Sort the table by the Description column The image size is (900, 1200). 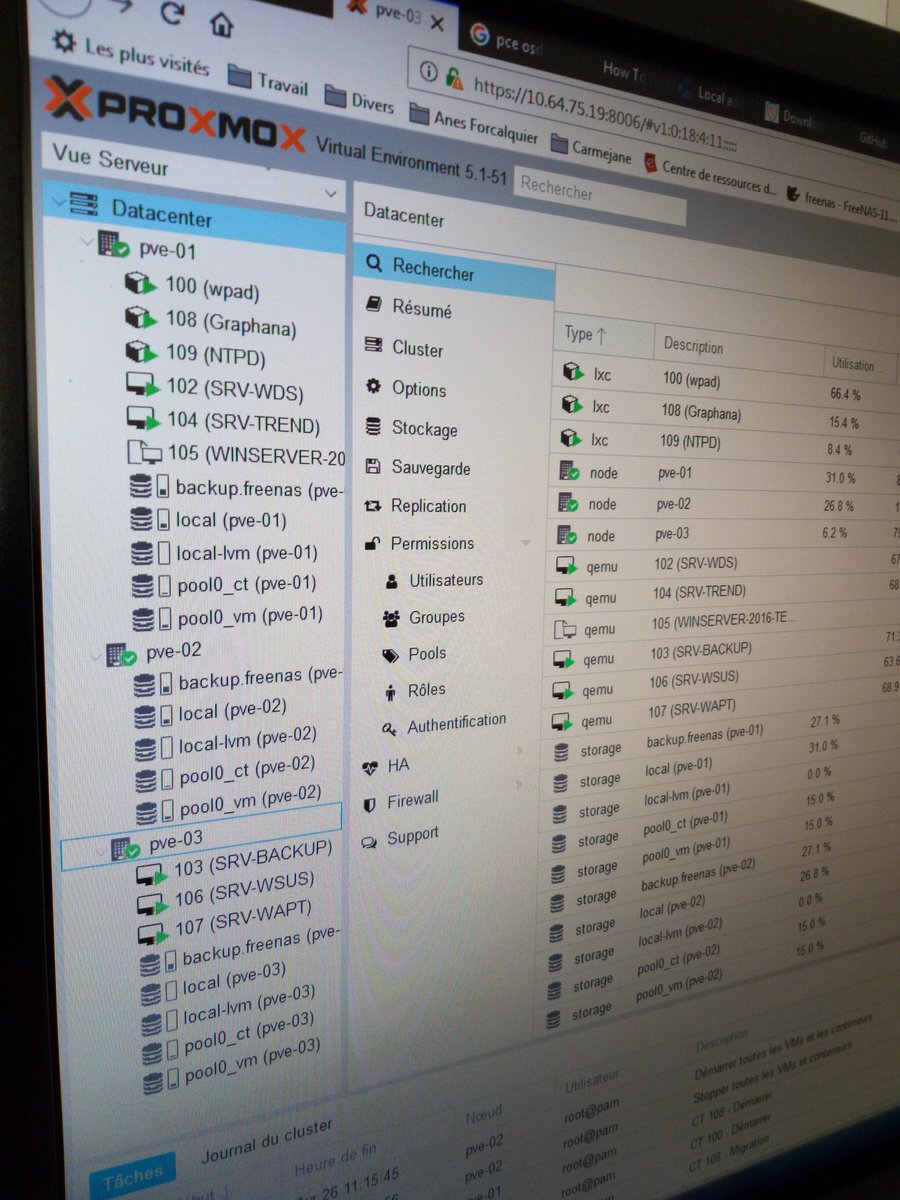click(x=738, y=349)
